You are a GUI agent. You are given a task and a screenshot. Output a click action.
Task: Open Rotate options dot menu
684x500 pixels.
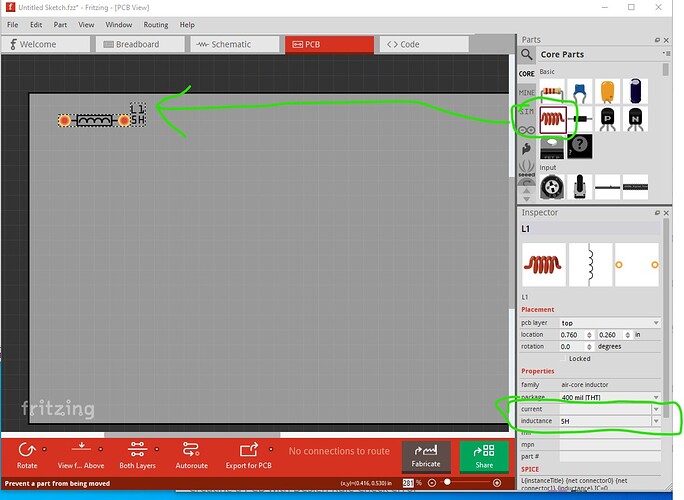[x=44, y=449]
